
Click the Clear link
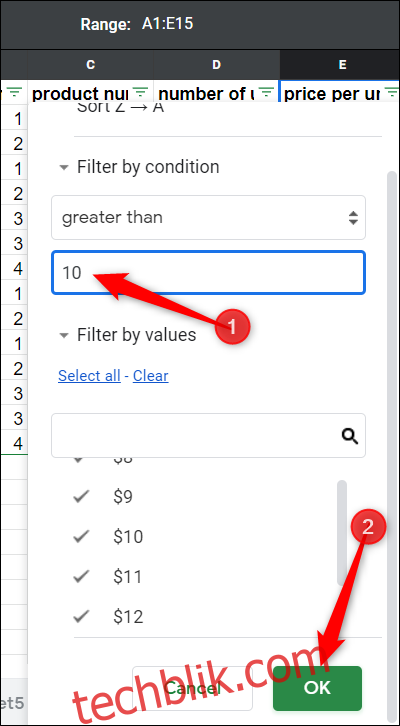click(x=150, y=376)
